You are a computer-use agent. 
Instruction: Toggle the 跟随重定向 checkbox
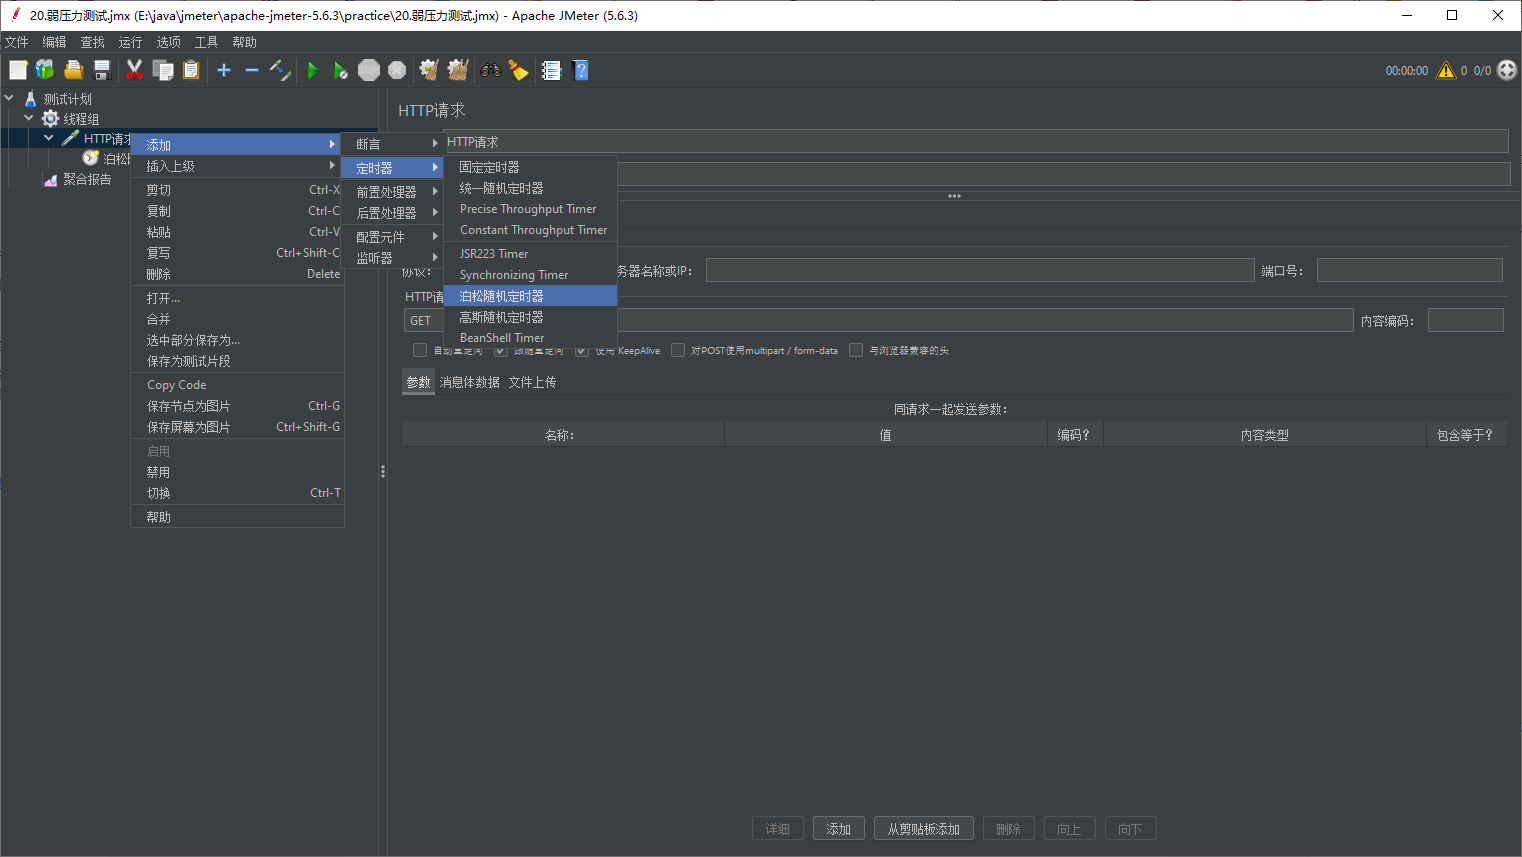tap(501, 350)
